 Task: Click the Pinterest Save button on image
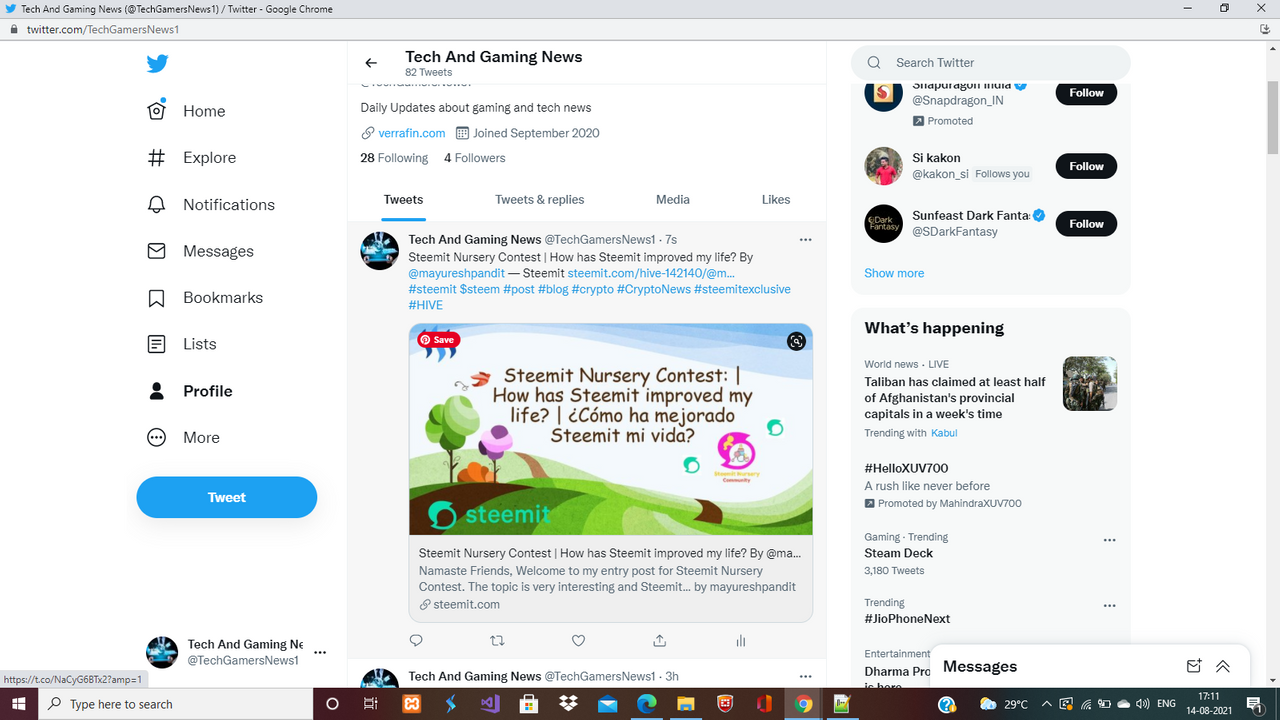pyautogui.click(x=438, y=340)
